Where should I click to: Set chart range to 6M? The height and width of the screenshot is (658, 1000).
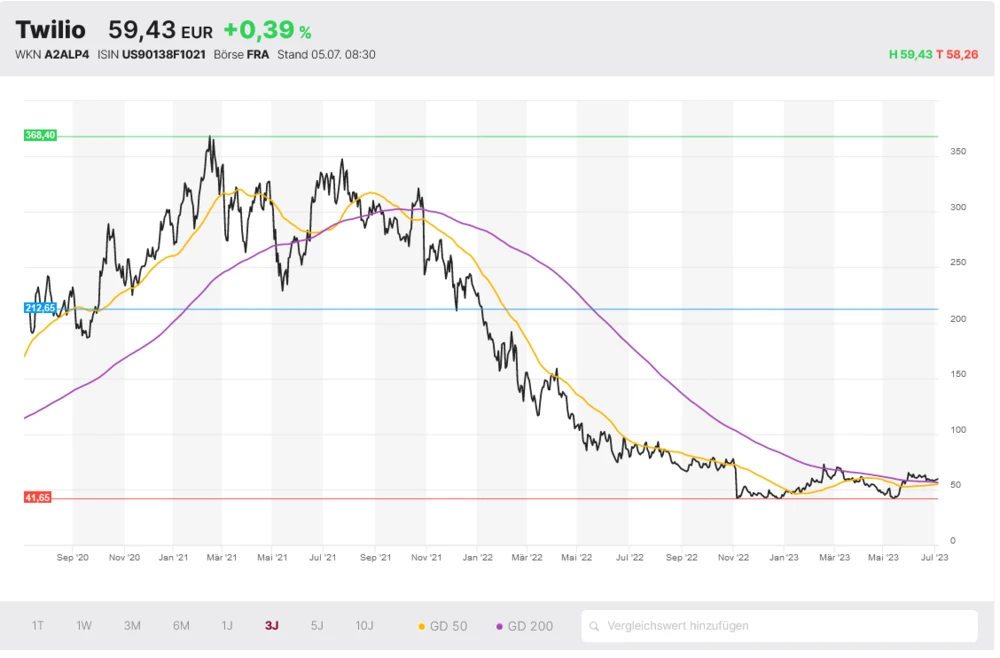coord(181,626)
